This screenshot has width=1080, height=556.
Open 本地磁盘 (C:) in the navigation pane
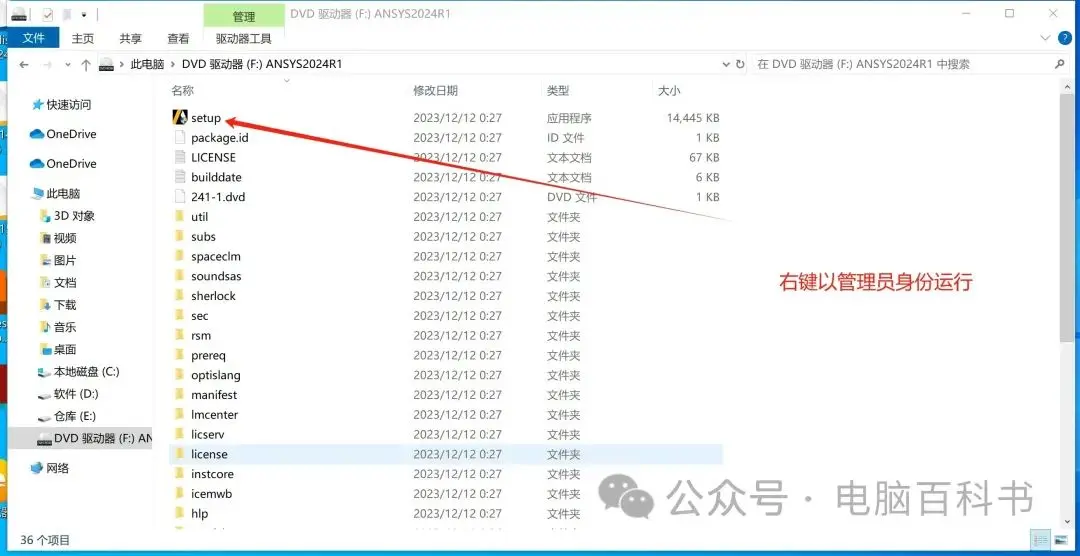tap(86, 371)
